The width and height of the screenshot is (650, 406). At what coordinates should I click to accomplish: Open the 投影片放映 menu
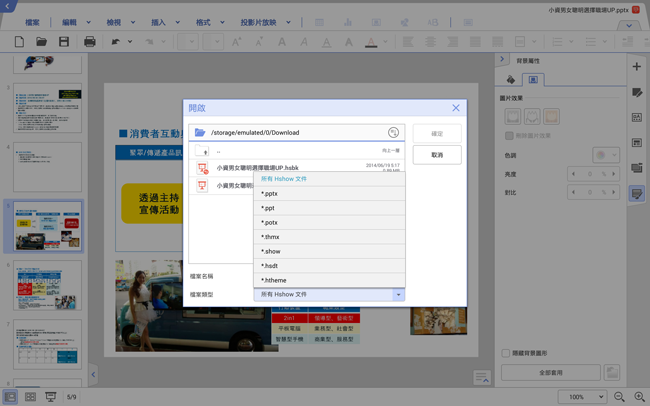258,22
